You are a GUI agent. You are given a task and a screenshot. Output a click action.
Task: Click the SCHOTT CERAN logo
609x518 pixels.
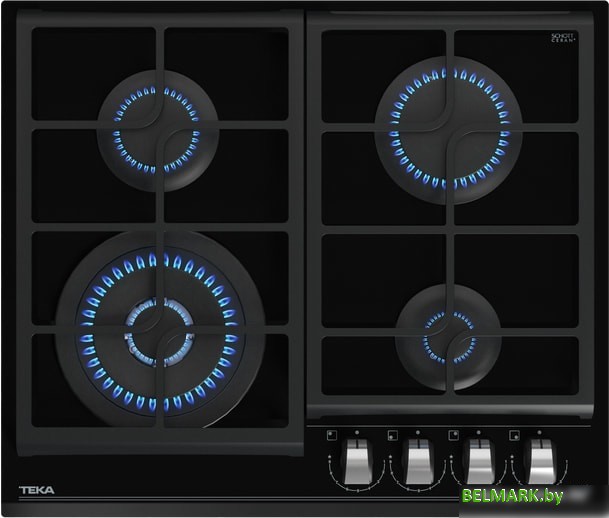point(564,38)
